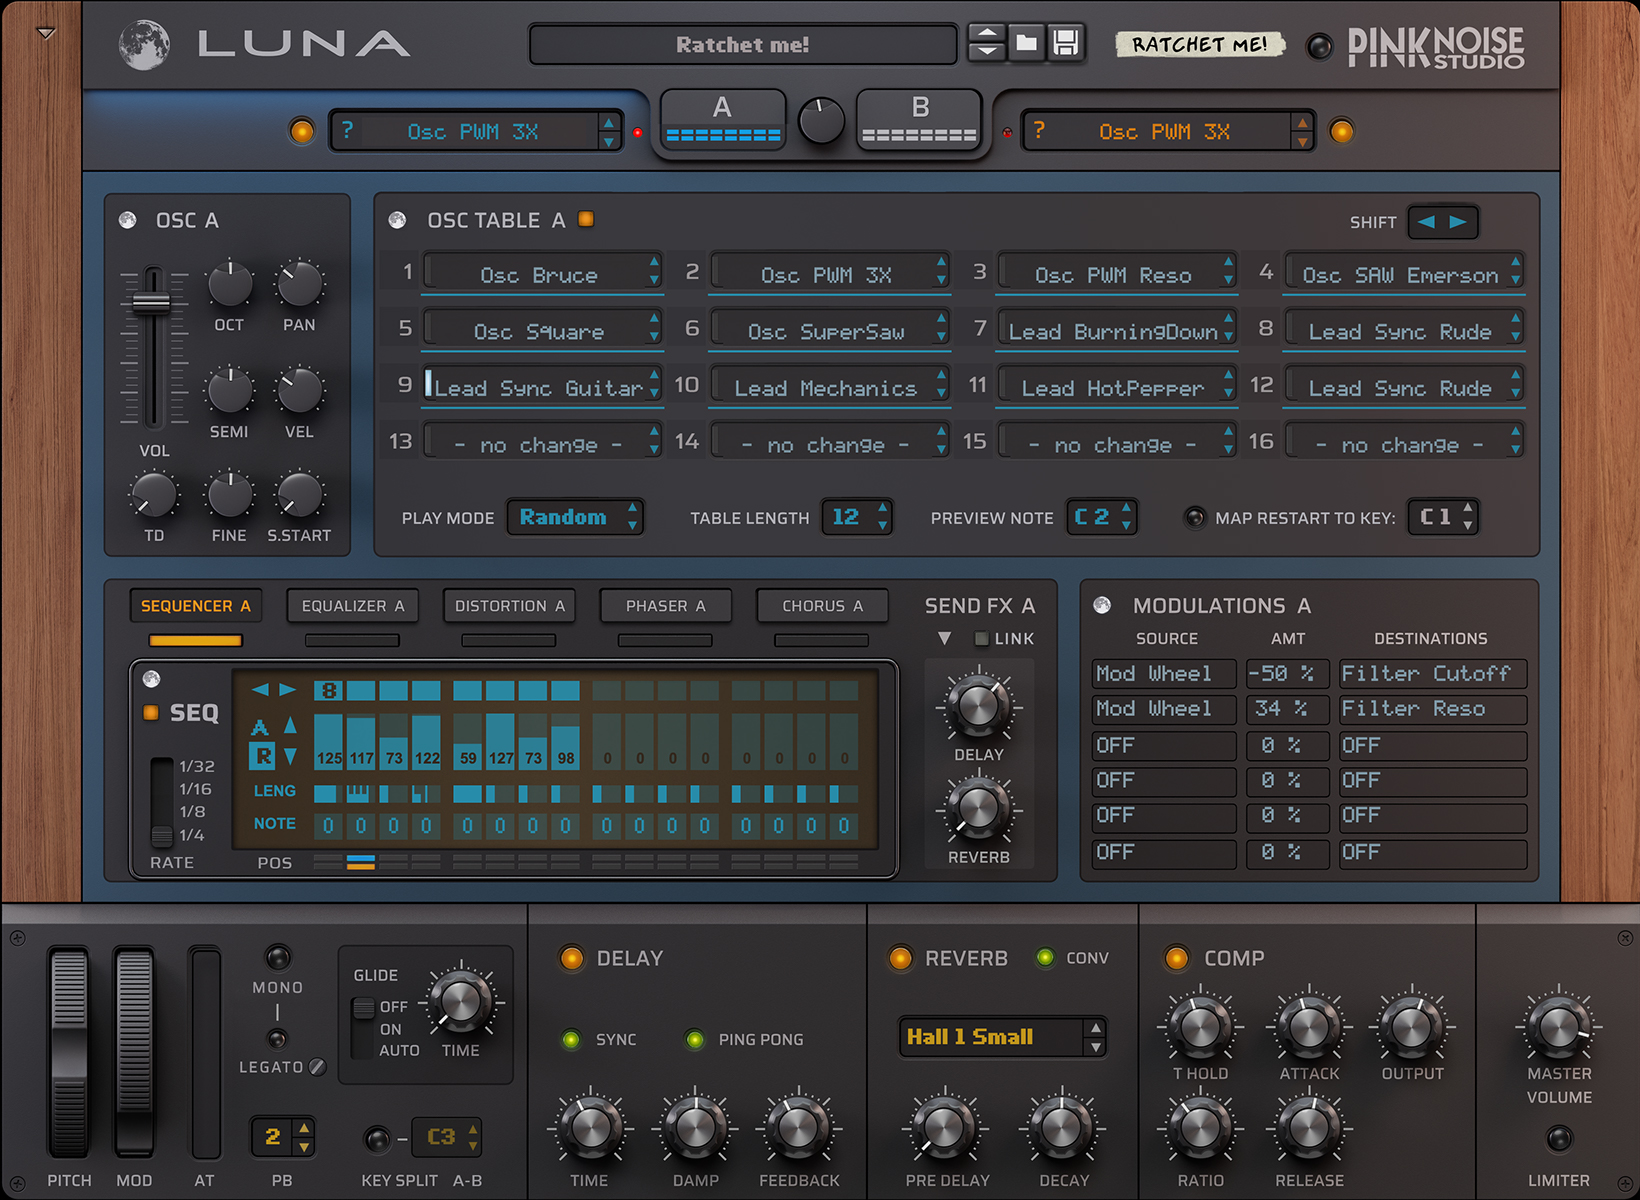This screenshot has width=1640, height=1200.
Task: Click the legato slash icon
Action: tap(317, 1067)
